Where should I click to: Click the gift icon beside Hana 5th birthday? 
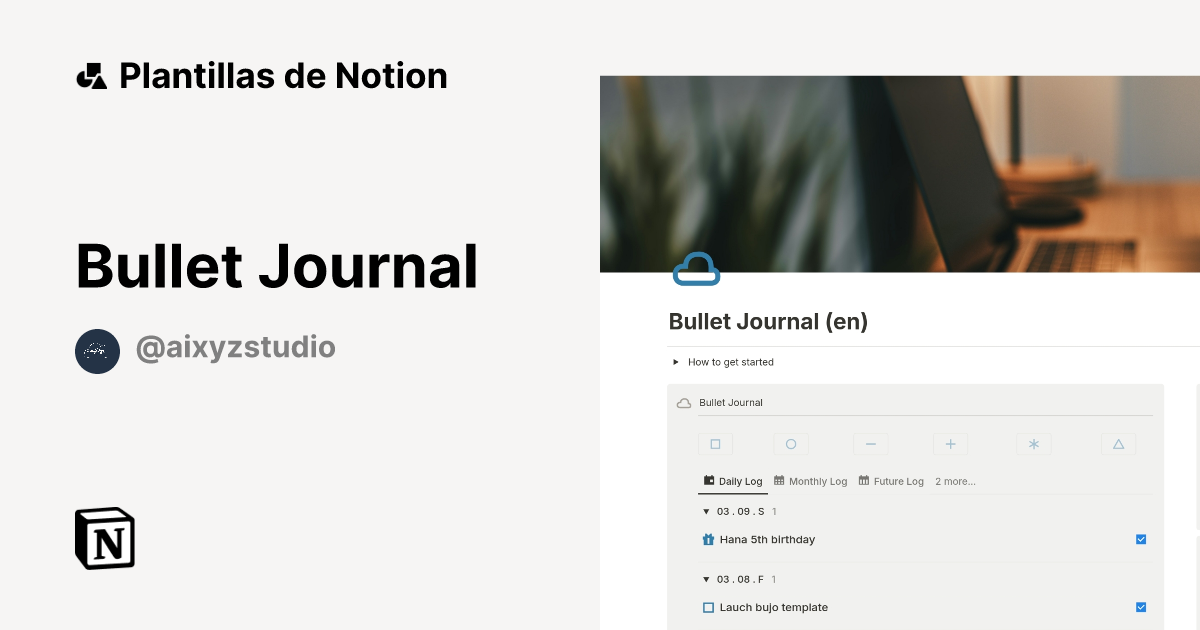coord(708,539)
